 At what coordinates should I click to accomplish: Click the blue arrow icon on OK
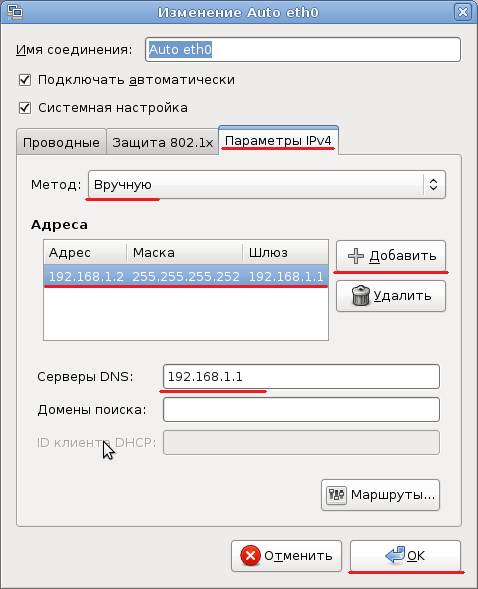tap(395, 555)
